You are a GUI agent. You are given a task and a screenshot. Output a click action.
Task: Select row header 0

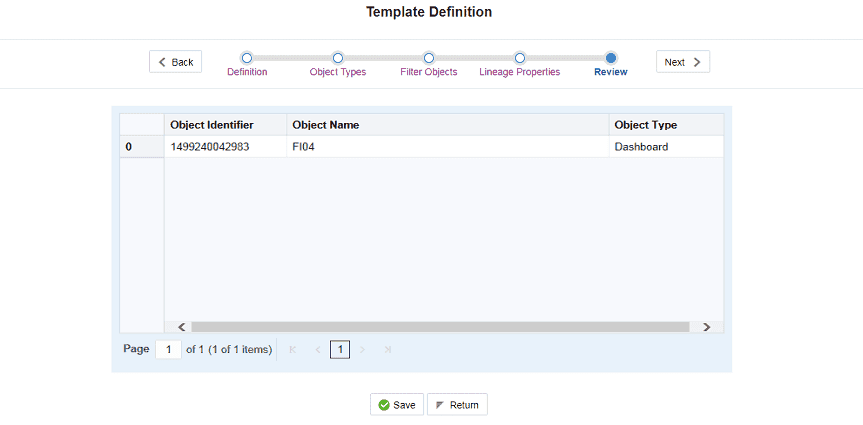click(x=142, y=147)
